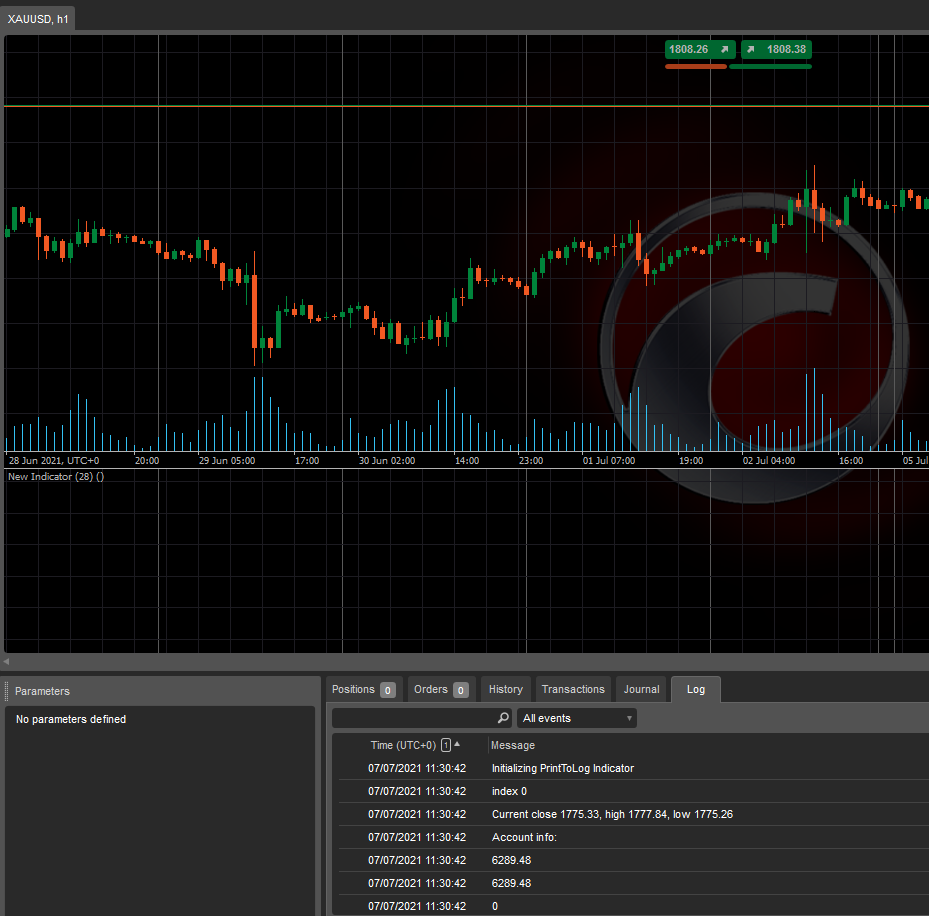Switch to the Transactions tab
The width and height of the screenshot is (929, 916).
[x=573, y=689]
